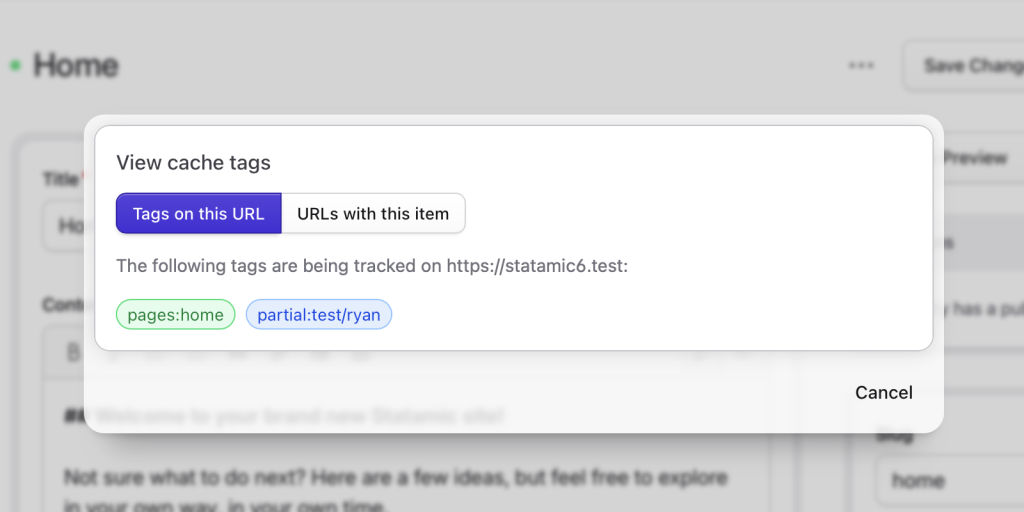1024x512 pixels.
Task: Switch to "URLs with this item" tab
Action: coord(373,213)
